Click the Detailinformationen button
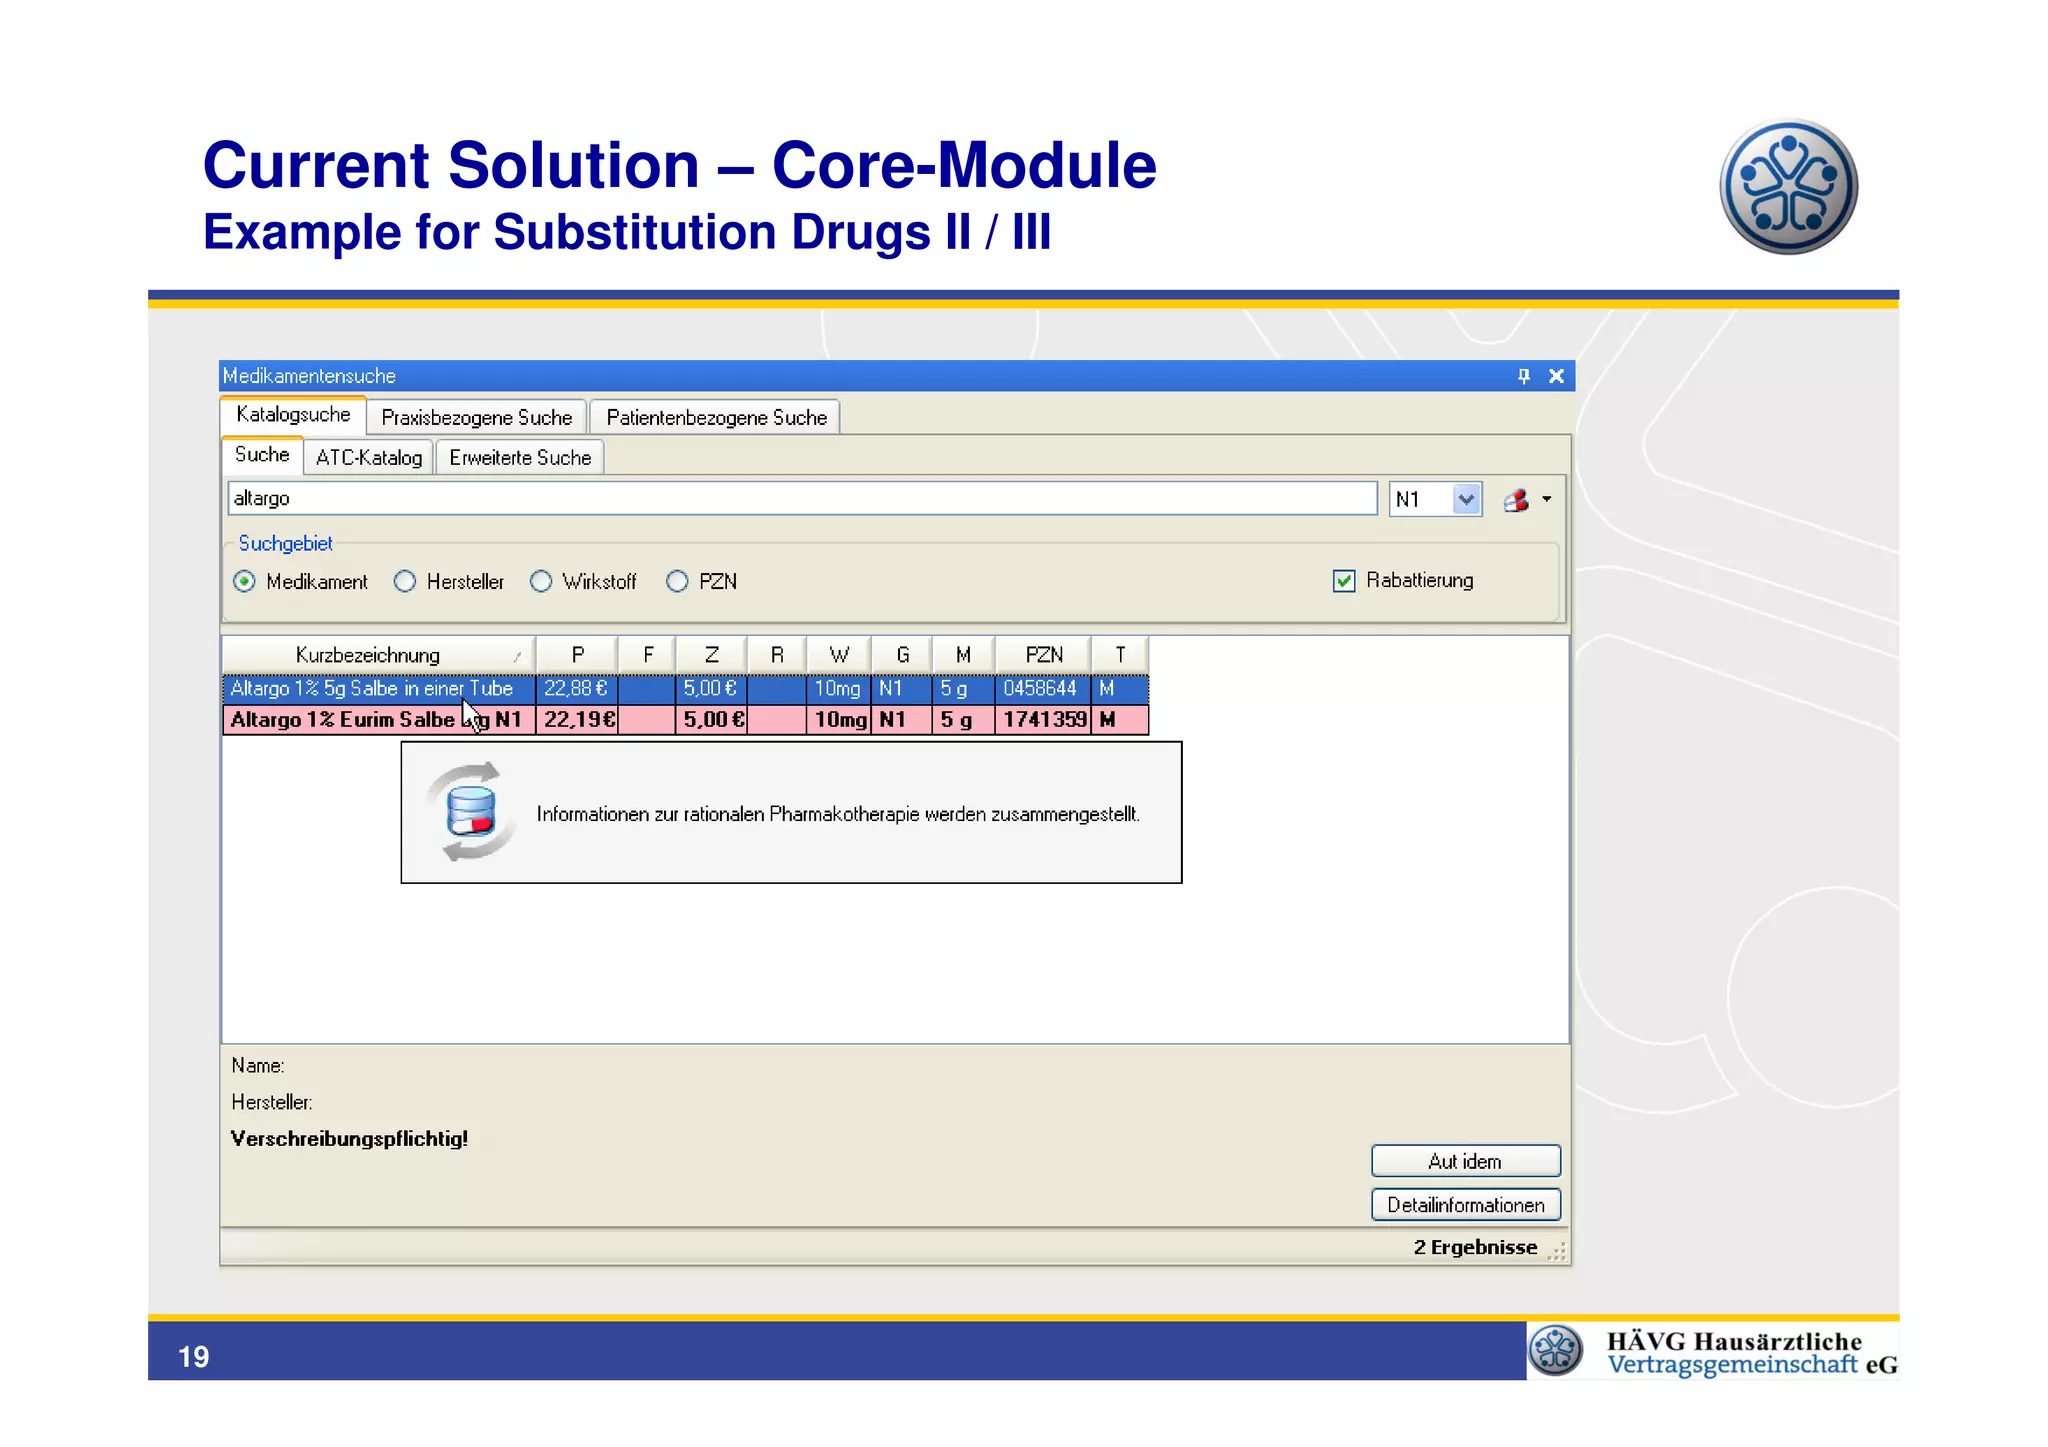Screen dimensions: 2048x1447 coord(1465,1206)
